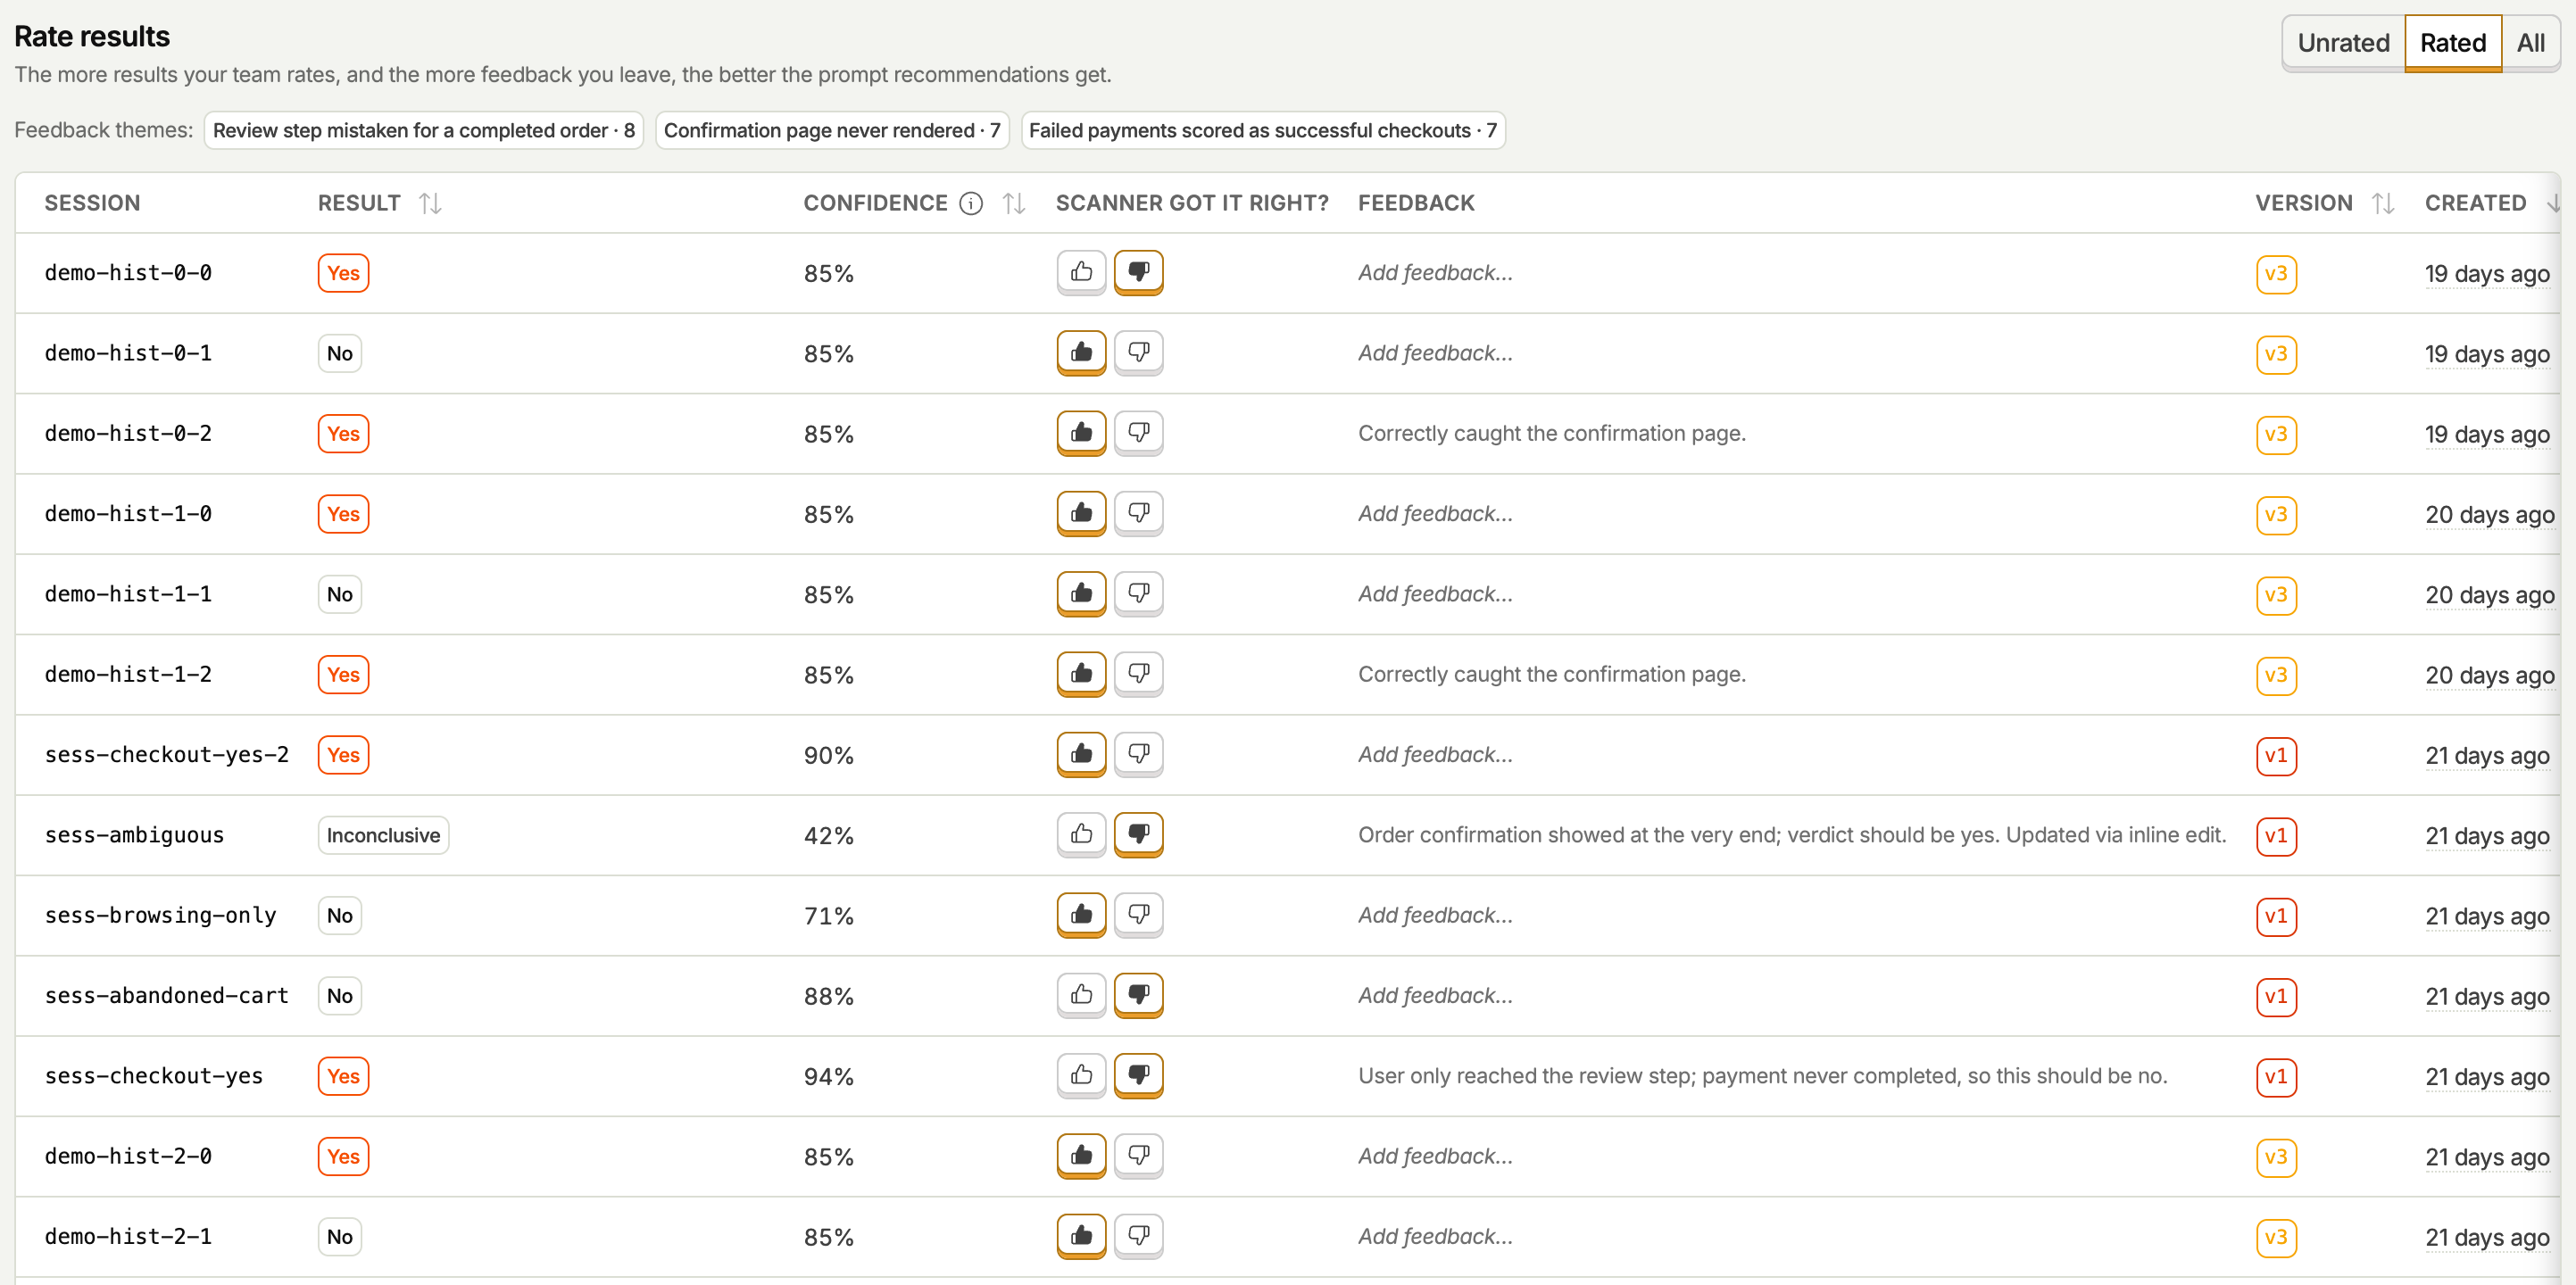Open the Confidence info tooltip icon

pos(970,203)
